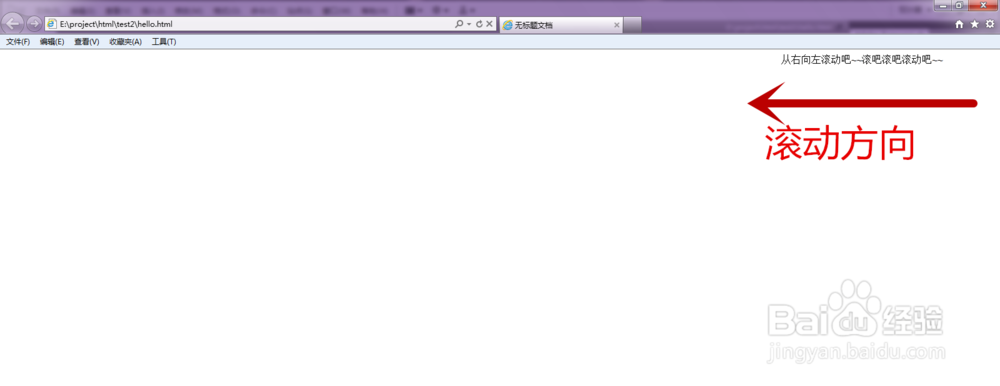Click the IE page icon in address bar
The width and height of the screenshot is (1000, 386).
coord(52,24)
